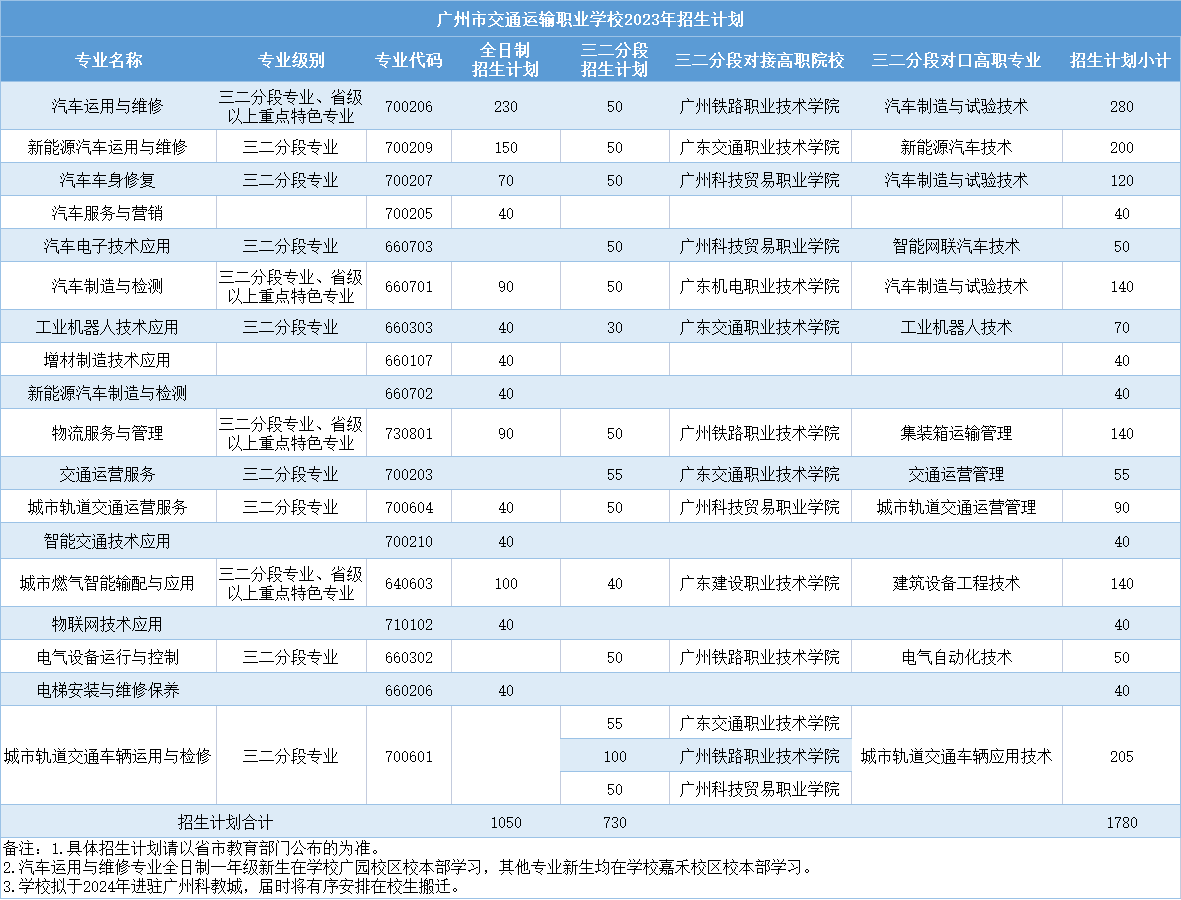Viewport: 1181px width, 900px height.
Task: Select major code 700604
Action: pos(409,508)
